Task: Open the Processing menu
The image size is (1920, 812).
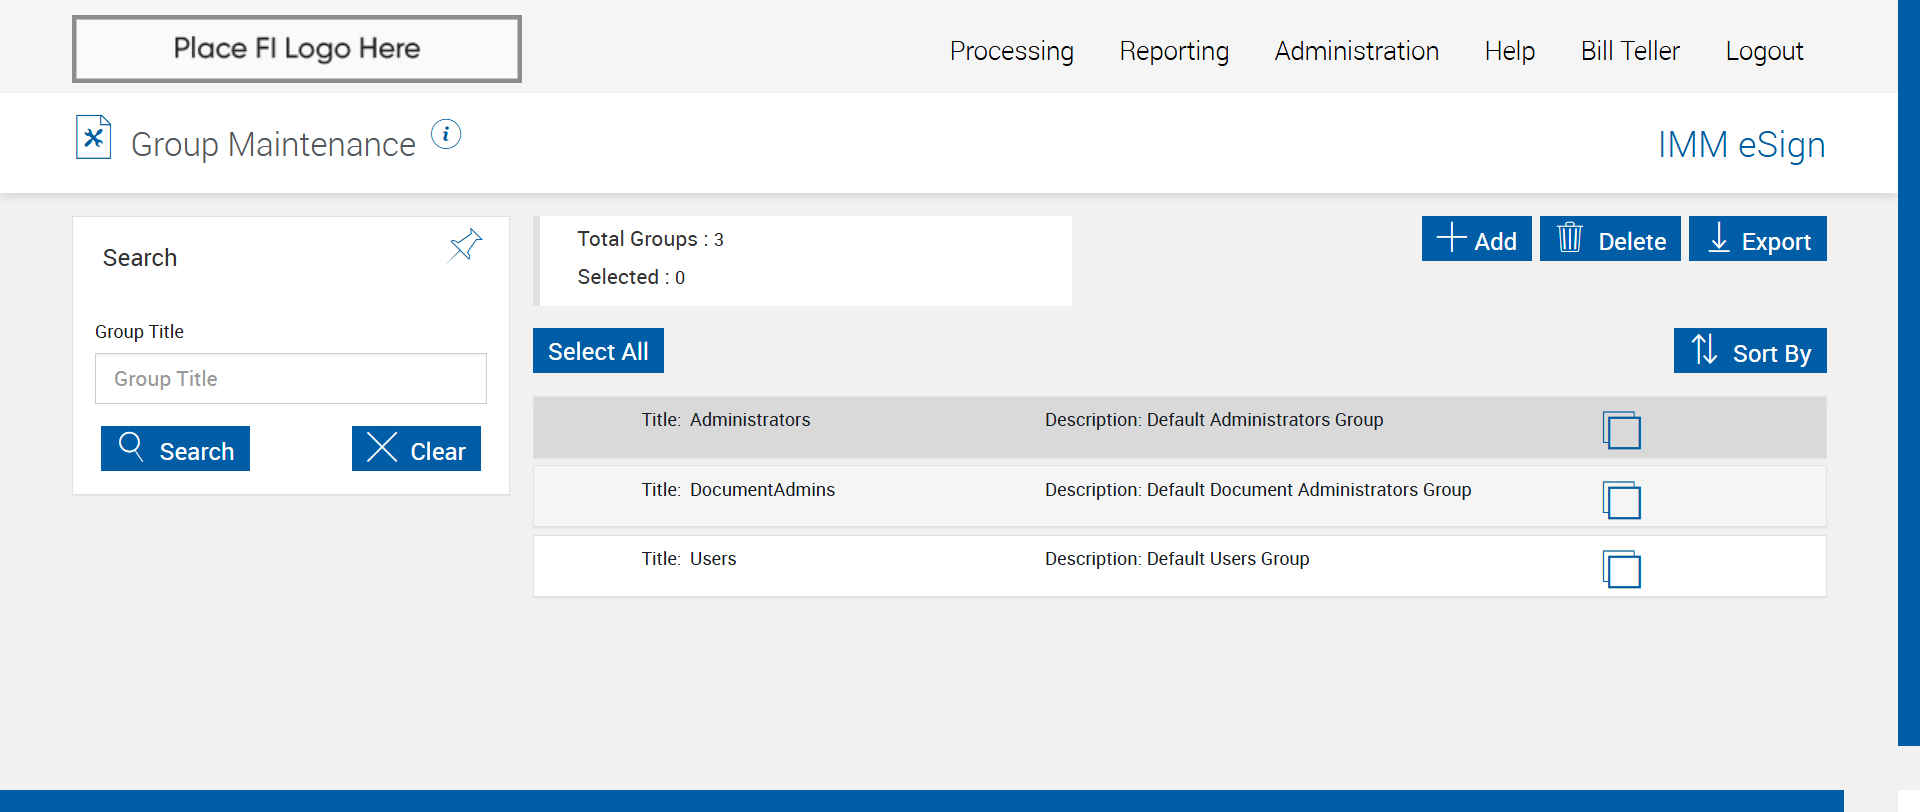Action: pos(1011,51)
